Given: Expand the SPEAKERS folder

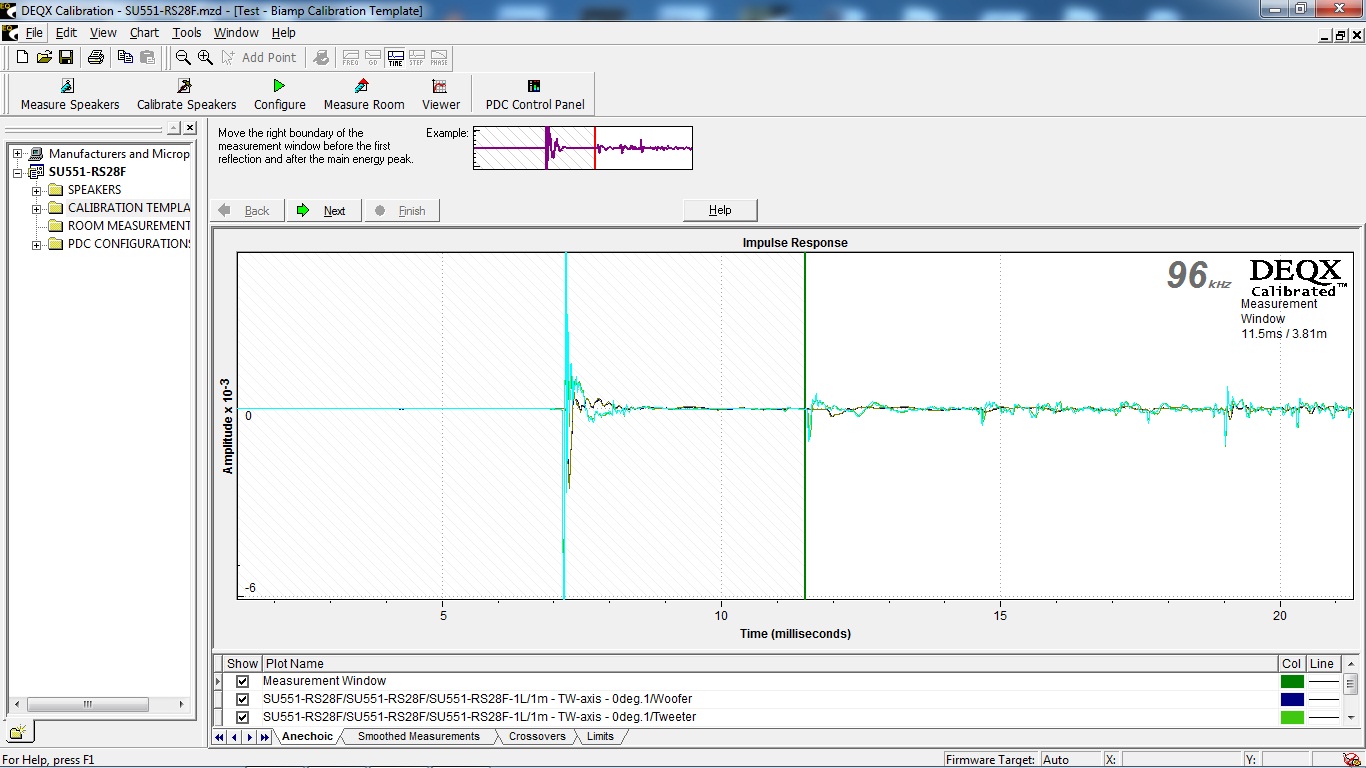Looking at the screenshot, I should (x=36, y=190).
